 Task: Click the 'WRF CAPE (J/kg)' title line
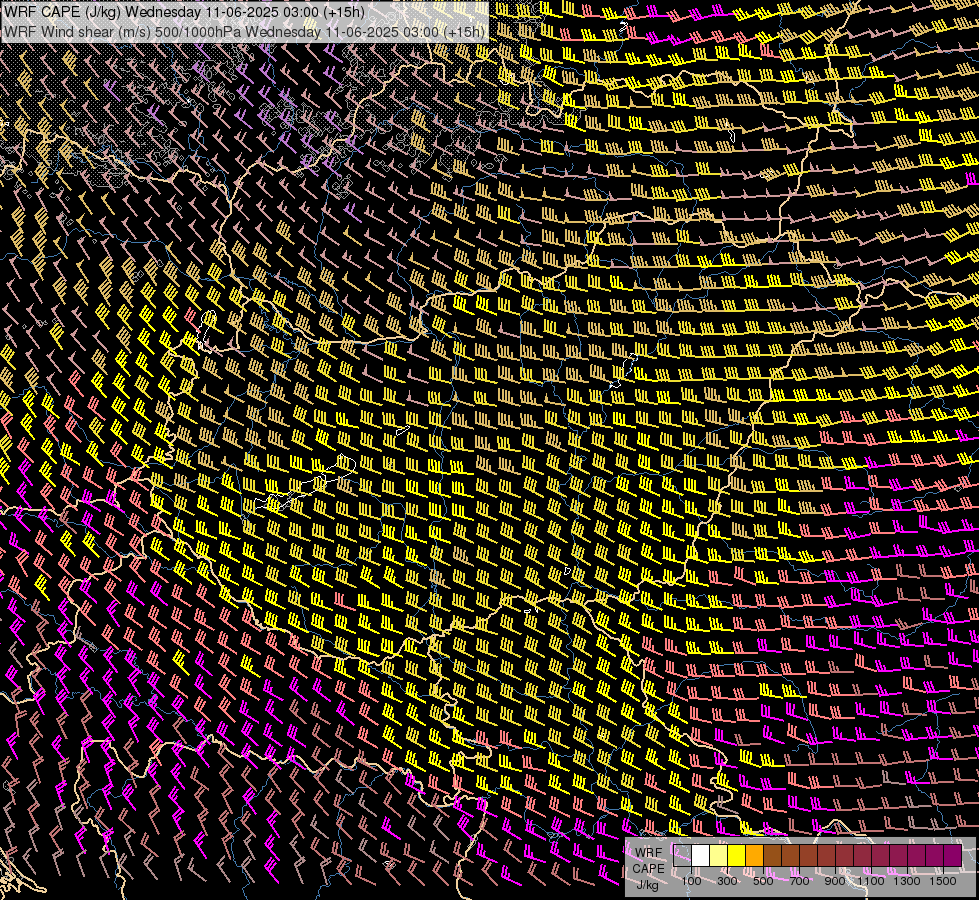click(x=184, y=12)
